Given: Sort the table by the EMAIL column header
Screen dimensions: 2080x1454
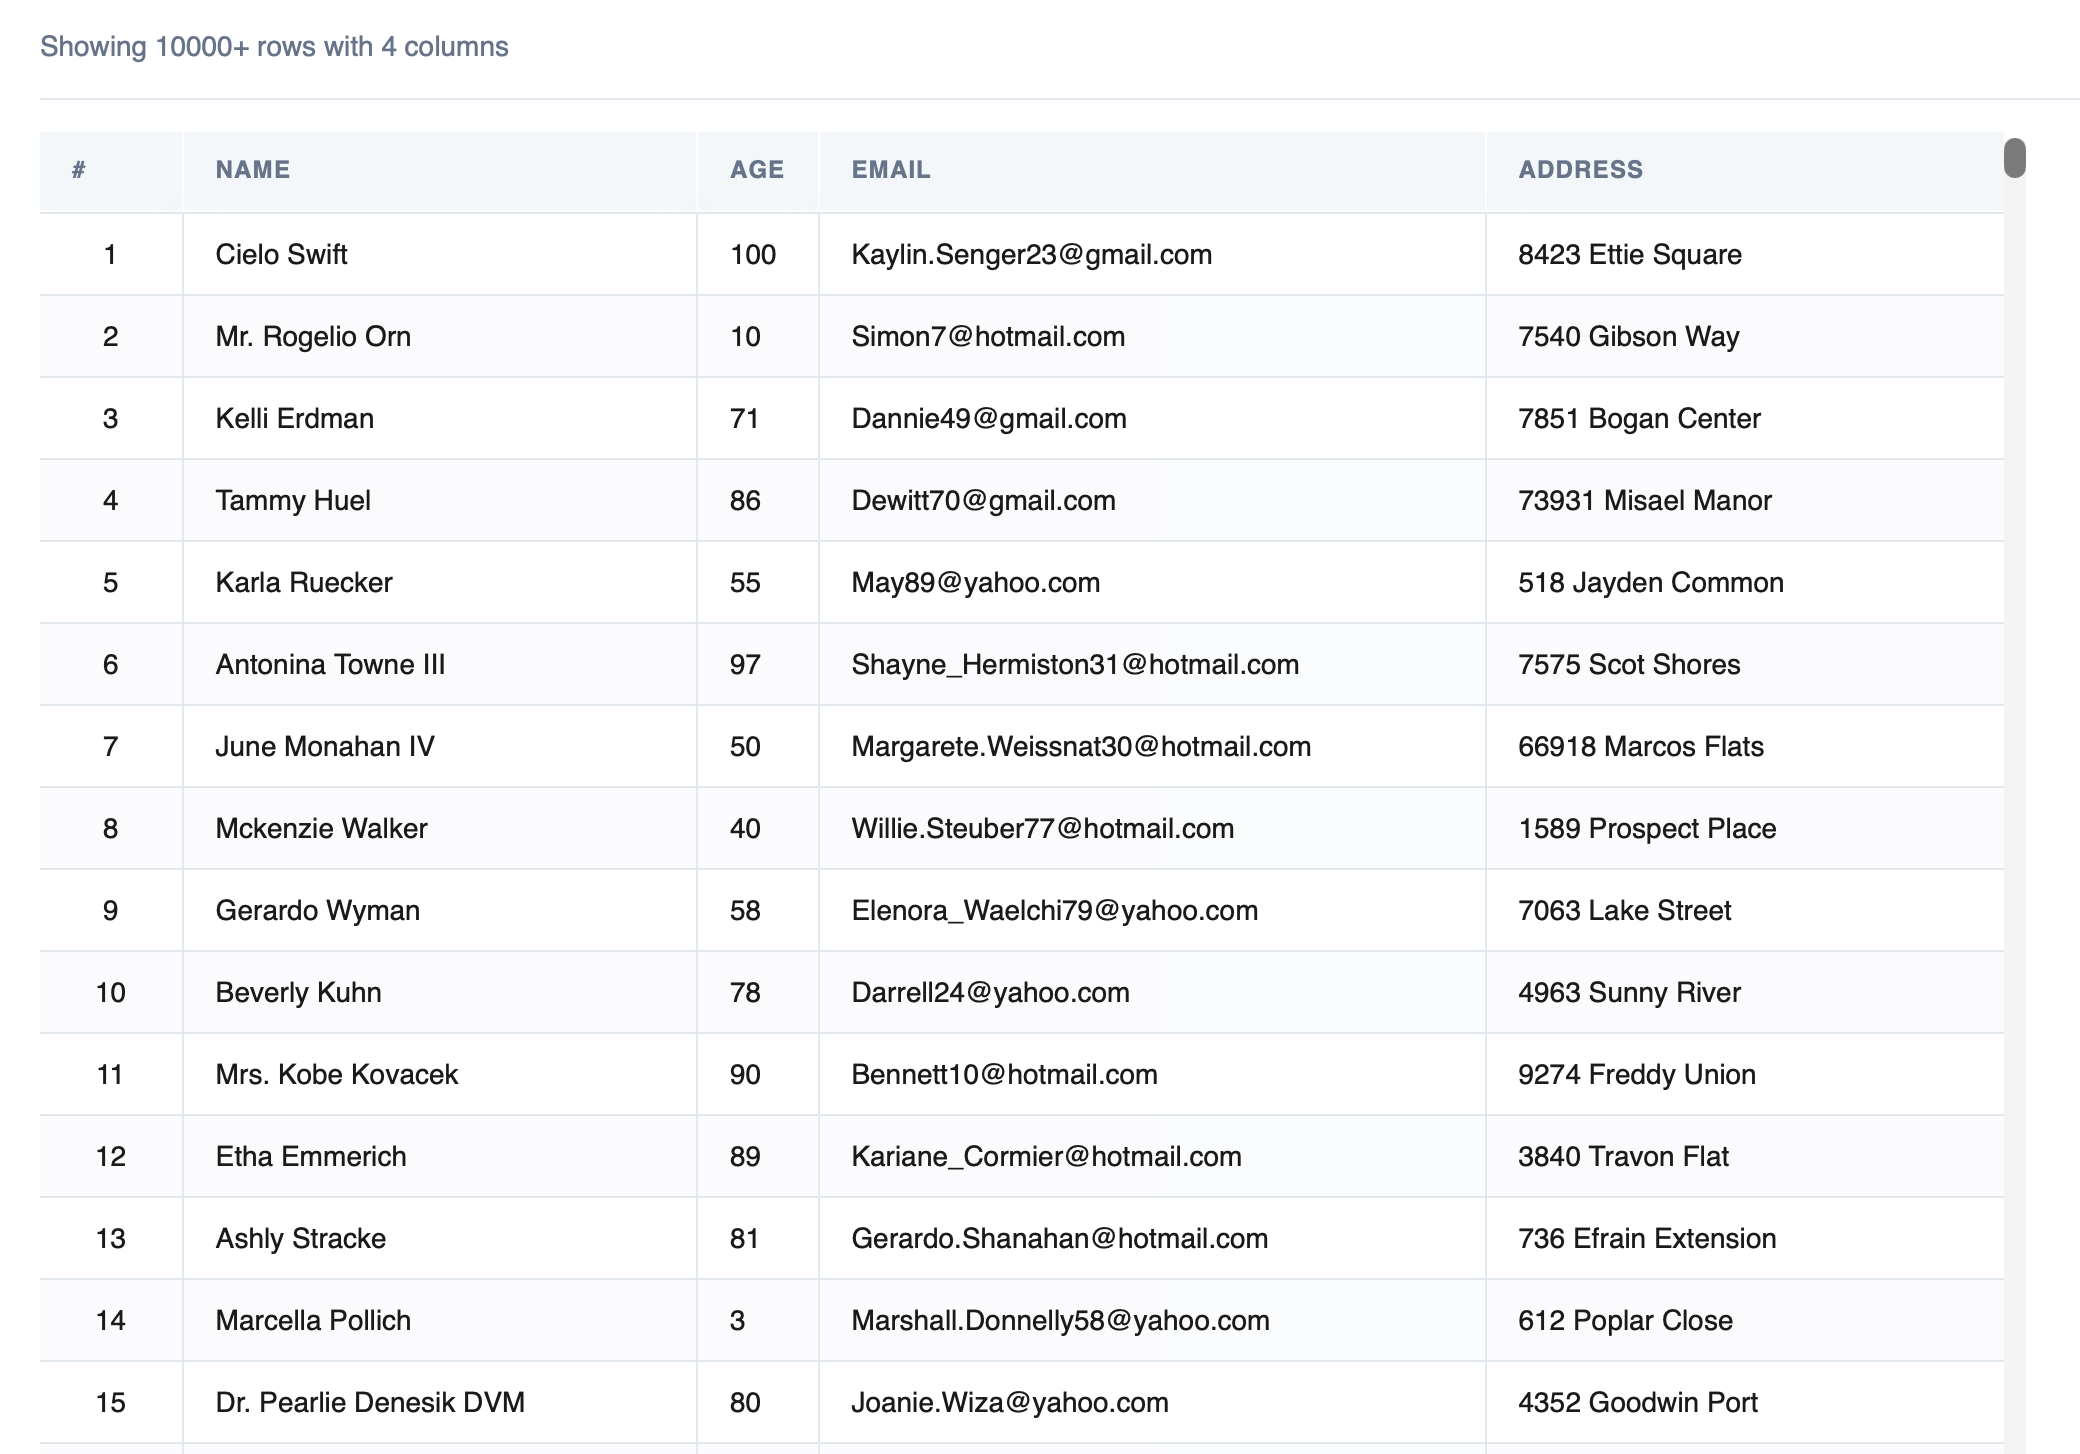Looking at the screenshot, I should pos(890,169).
